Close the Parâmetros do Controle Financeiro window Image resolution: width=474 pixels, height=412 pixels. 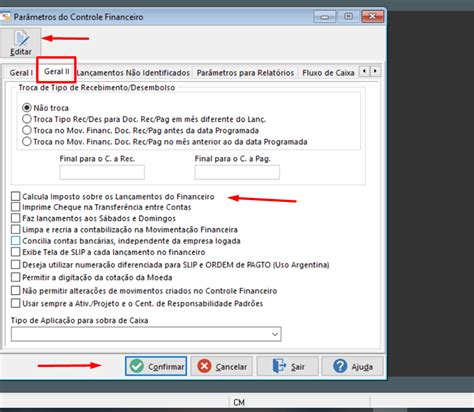tap(373, 17)
